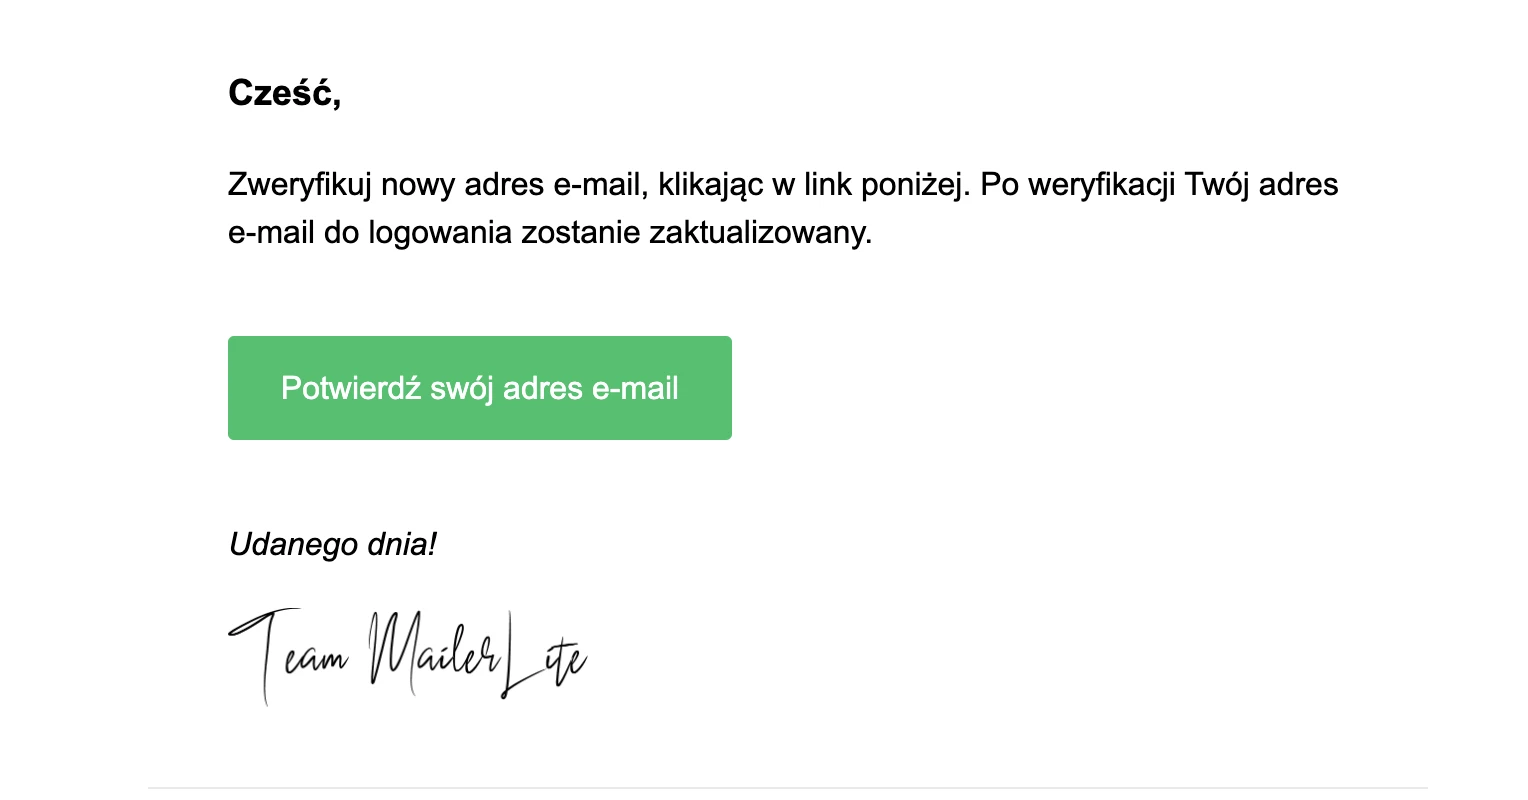Click the green Potwierdź swój adres e-mail button

click(x=480, y=388)
